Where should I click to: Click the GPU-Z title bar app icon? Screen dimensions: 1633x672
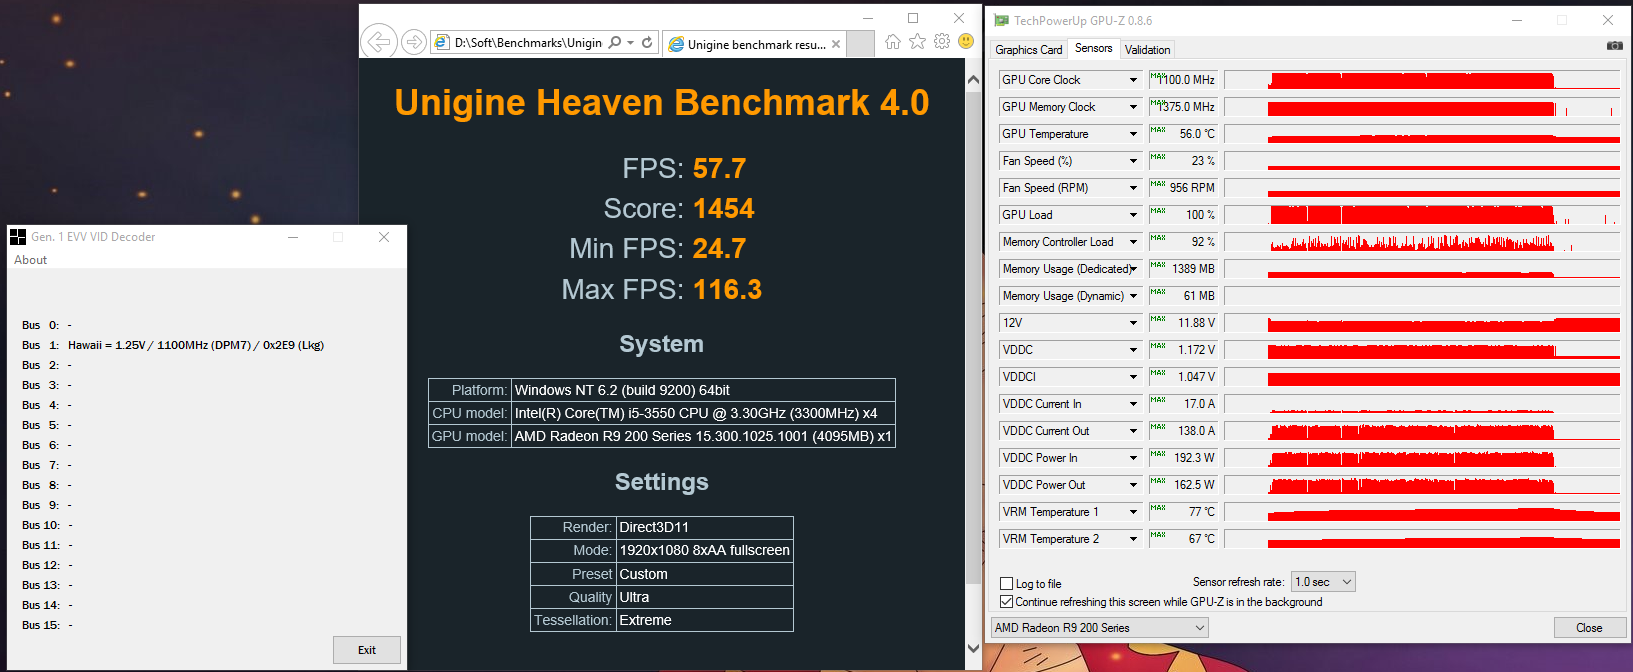[1001, 20]
